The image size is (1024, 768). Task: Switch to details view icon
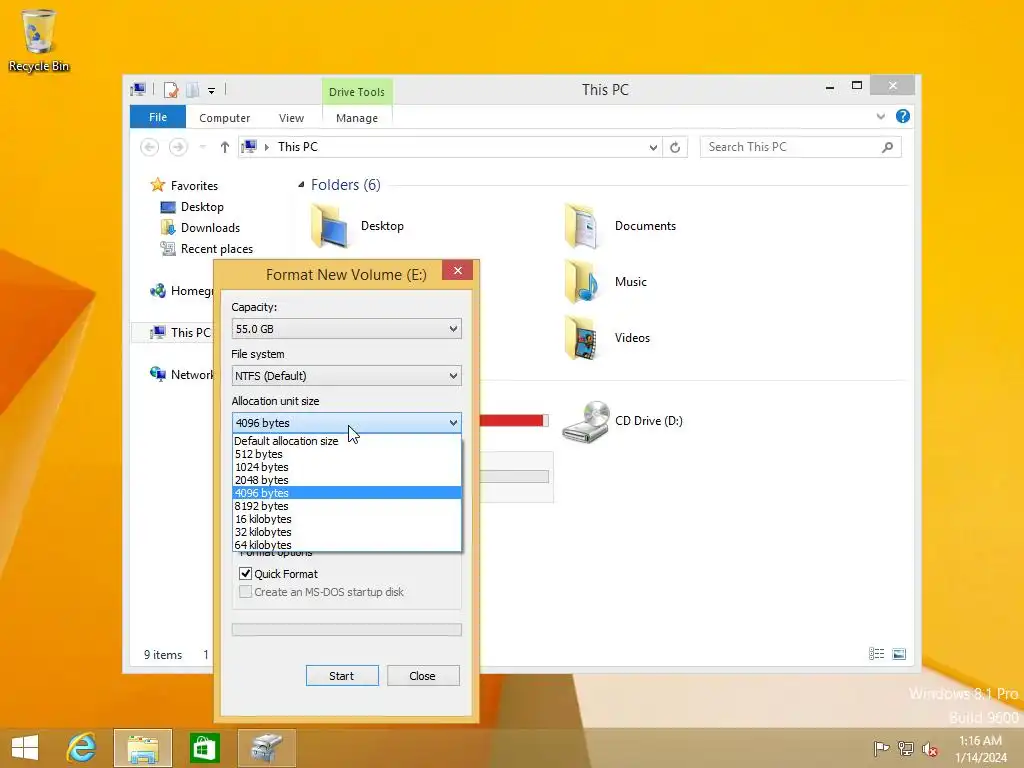click(x=876, y=654)
